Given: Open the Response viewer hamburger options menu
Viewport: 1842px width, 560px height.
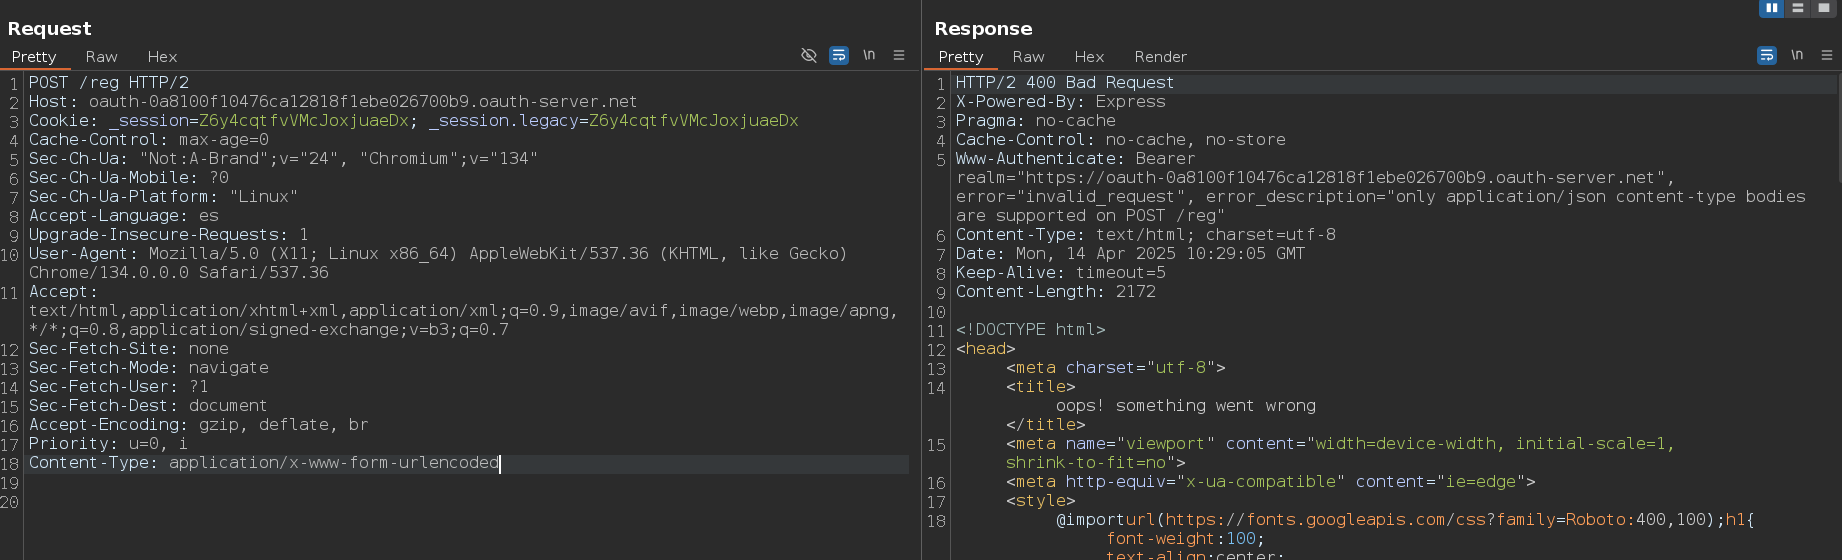Looking at the screenshot, I should 1827,55.
